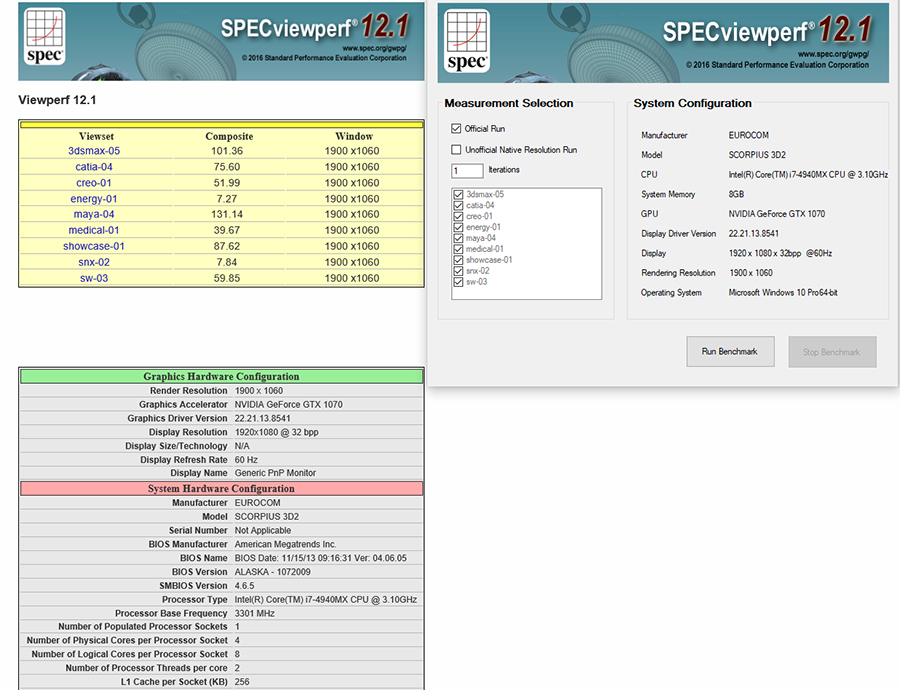This screenshot has width=900, height=690.
Task: Open the catia-04 results link
Action: click(94, 167)
